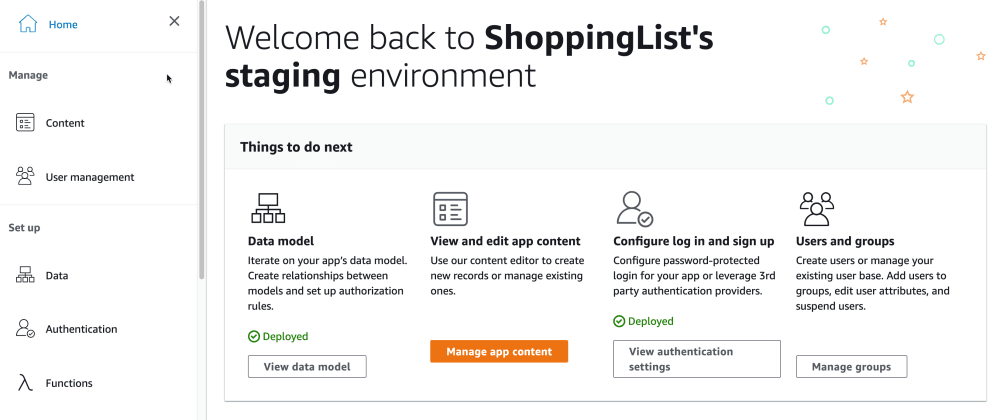The image size is (1000, 420).
Task: Open the Home menu item
Action: pyautogui.click(x=63, y=25)
